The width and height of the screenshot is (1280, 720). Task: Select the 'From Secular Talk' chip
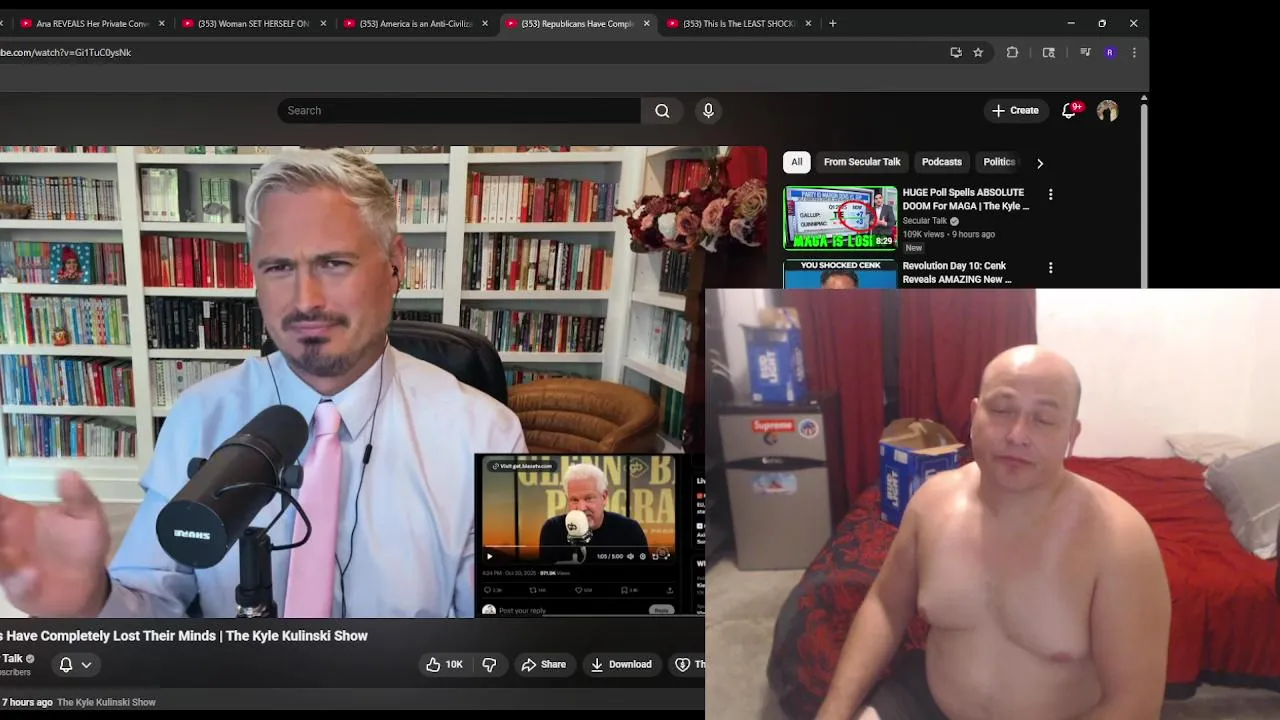point(862,162)
